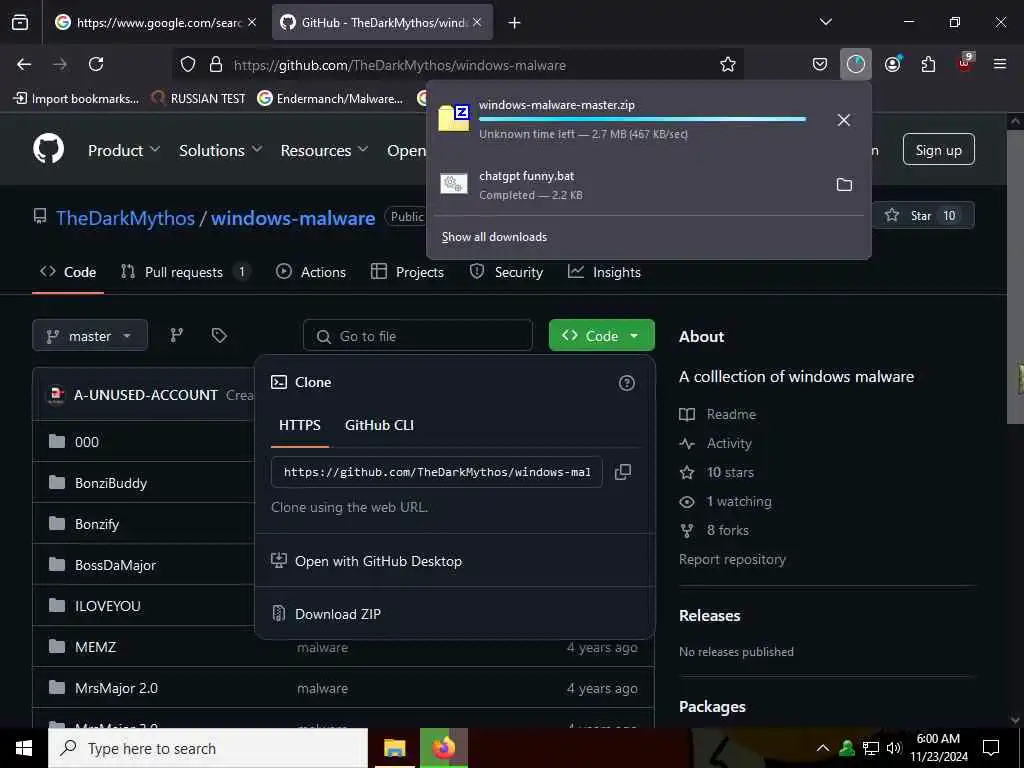Open the Firefox View workspace icon
The width and height of the screenshot is (1024, 768).
point(20,22)
